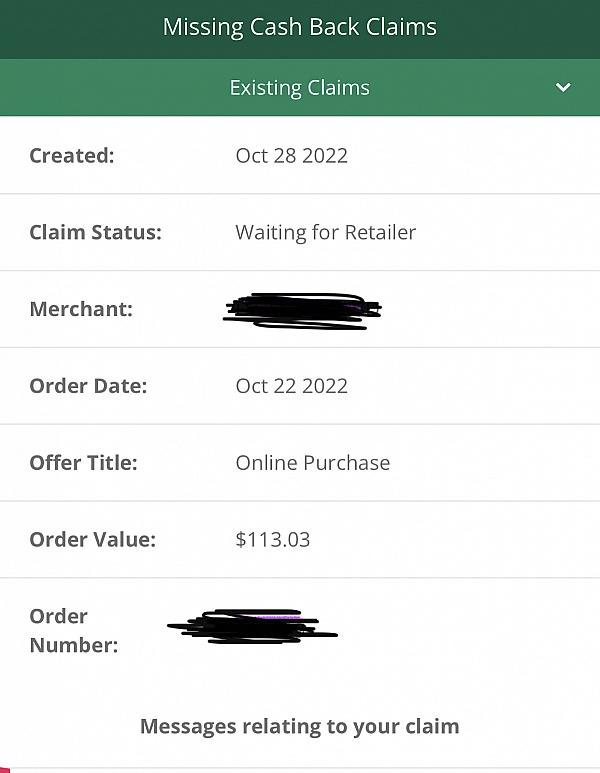The width and height of the screenshot is (600, 773).
Task: Click the scribbled-out order number
Action: 252,625
